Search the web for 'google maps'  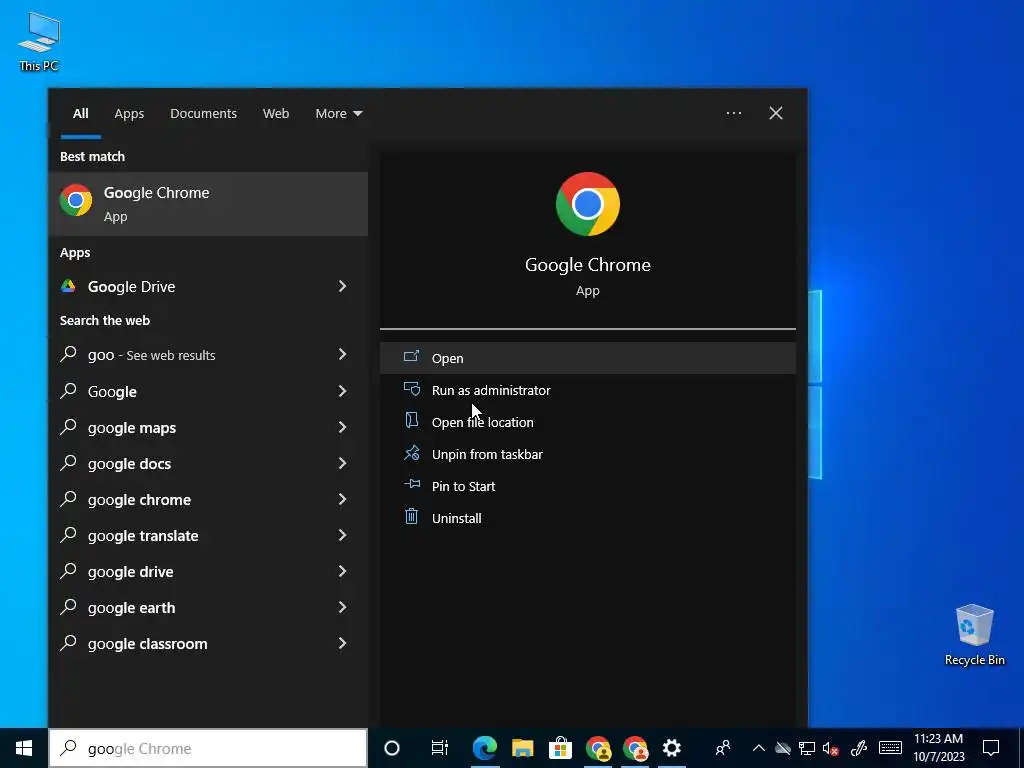click(x=208, y=428)
